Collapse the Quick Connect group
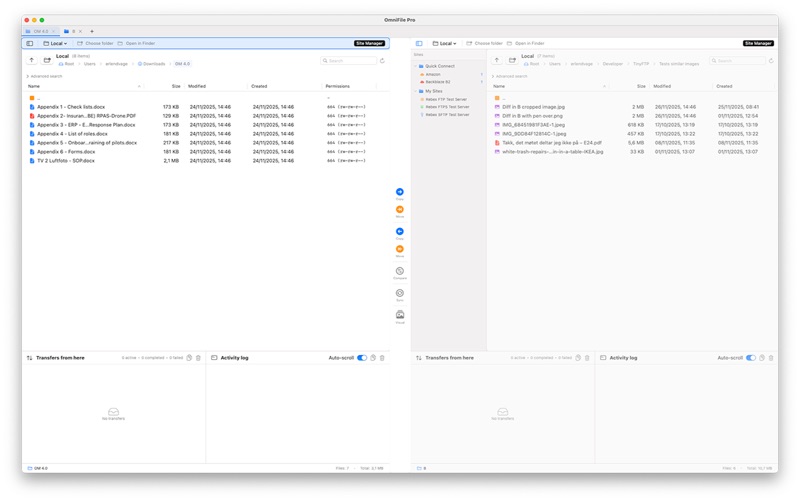 (x=415, y=66)
